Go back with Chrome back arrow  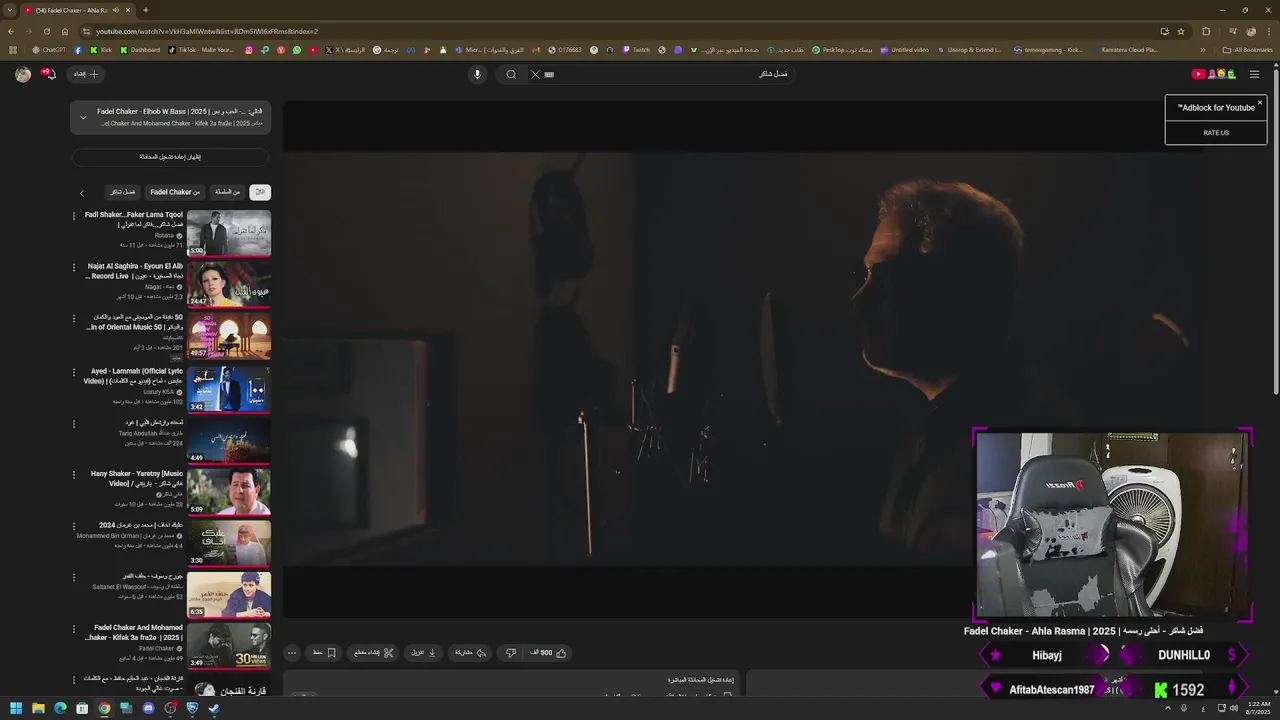point(11,31)
